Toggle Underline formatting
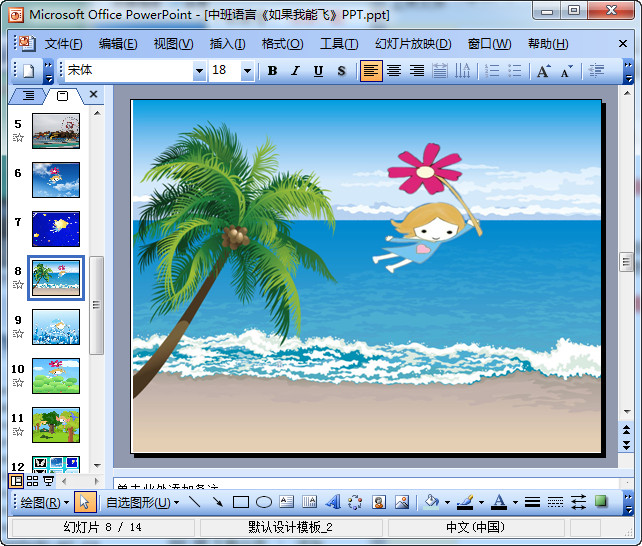The height and width of the screenshot is (546, 642). pos(318,71)
